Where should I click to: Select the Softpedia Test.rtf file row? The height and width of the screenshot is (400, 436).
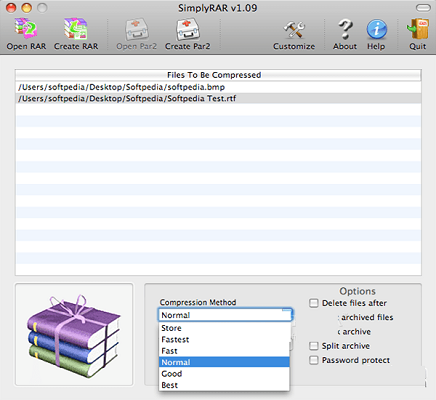click(x=218, y=98)
